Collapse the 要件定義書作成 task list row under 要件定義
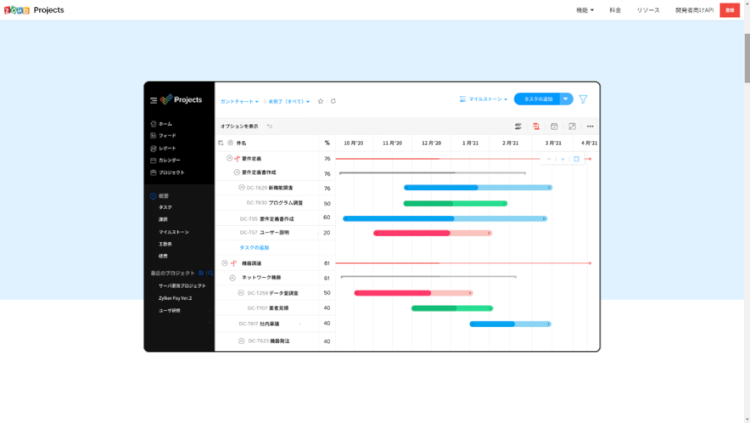This screenshot has width=750, height=423. [x=236, y=172]
